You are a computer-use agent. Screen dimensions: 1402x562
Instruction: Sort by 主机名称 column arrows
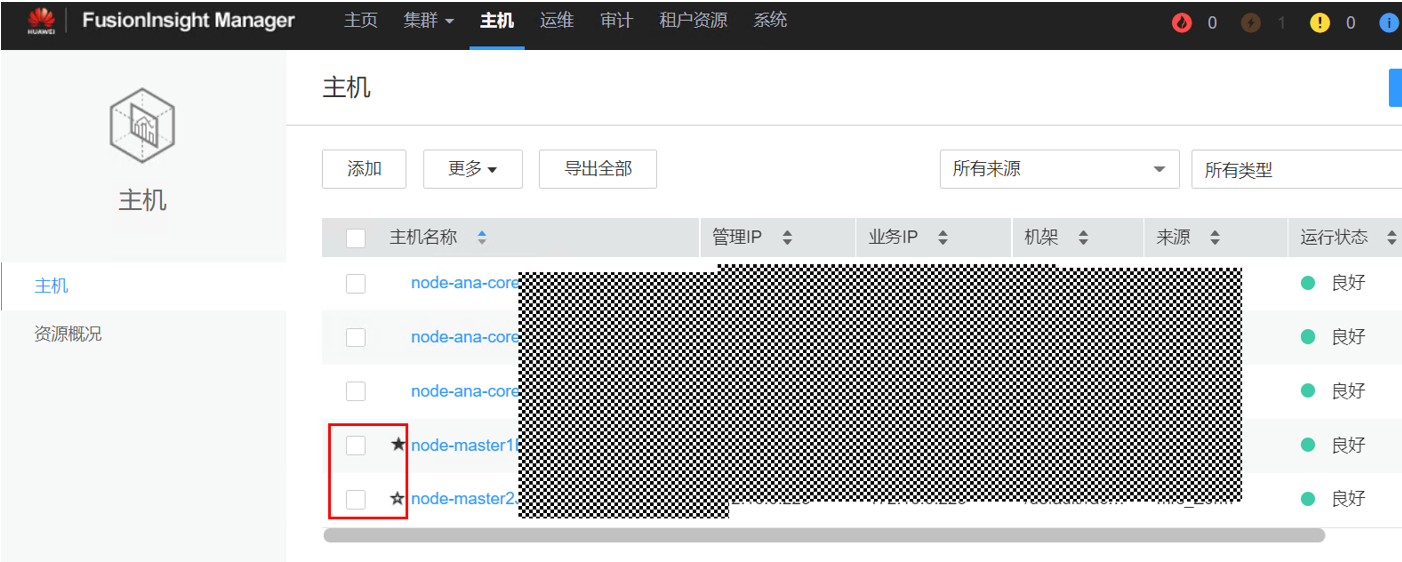tap(482, 238)
